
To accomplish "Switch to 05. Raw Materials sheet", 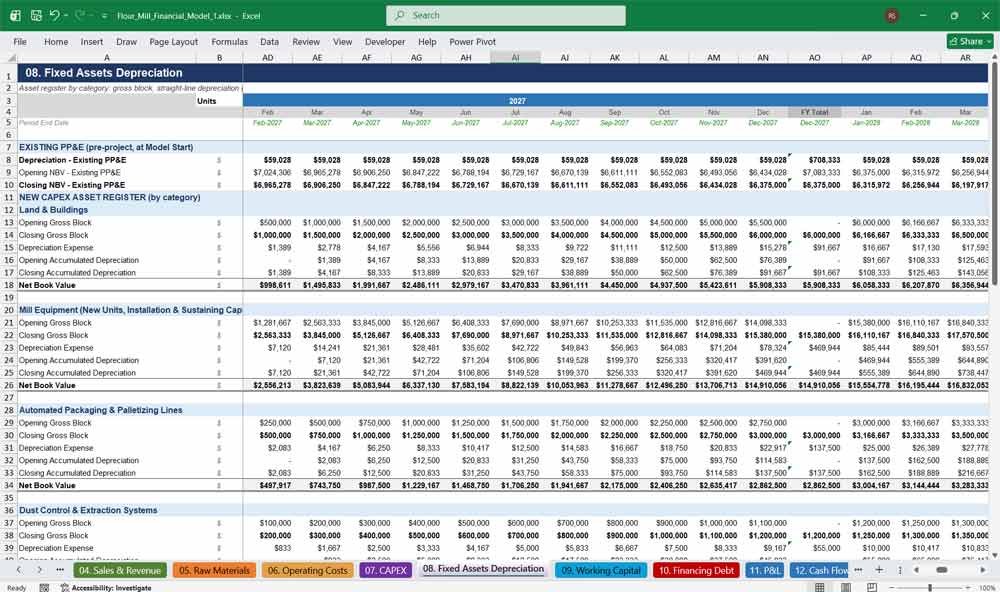I will pos(214,570).
